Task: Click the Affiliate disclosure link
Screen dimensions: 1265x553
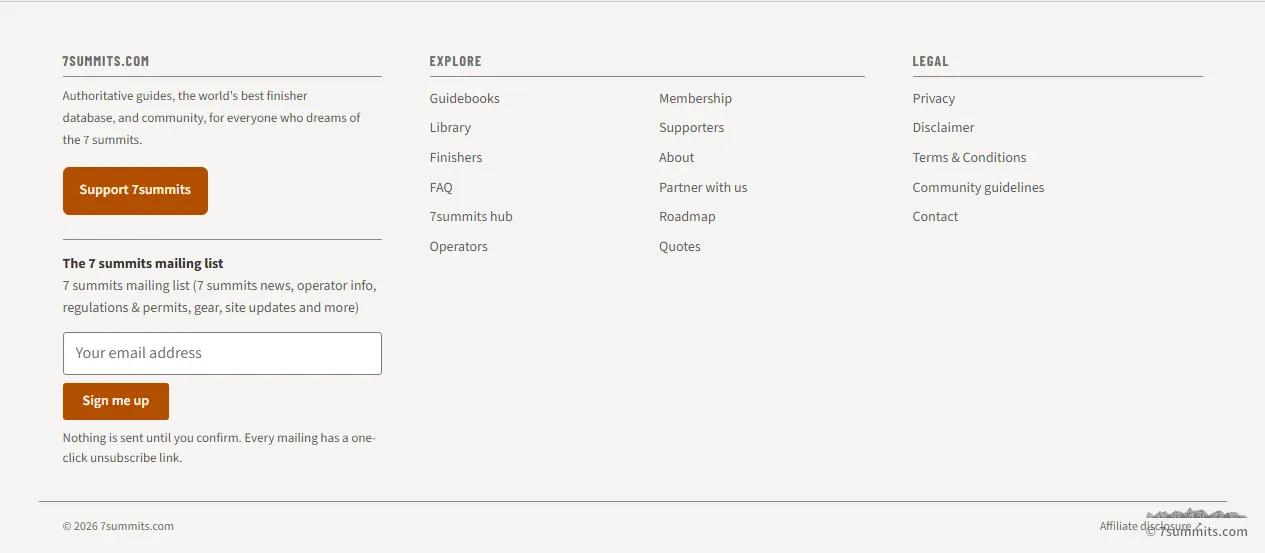Action: coord(1151,526)
